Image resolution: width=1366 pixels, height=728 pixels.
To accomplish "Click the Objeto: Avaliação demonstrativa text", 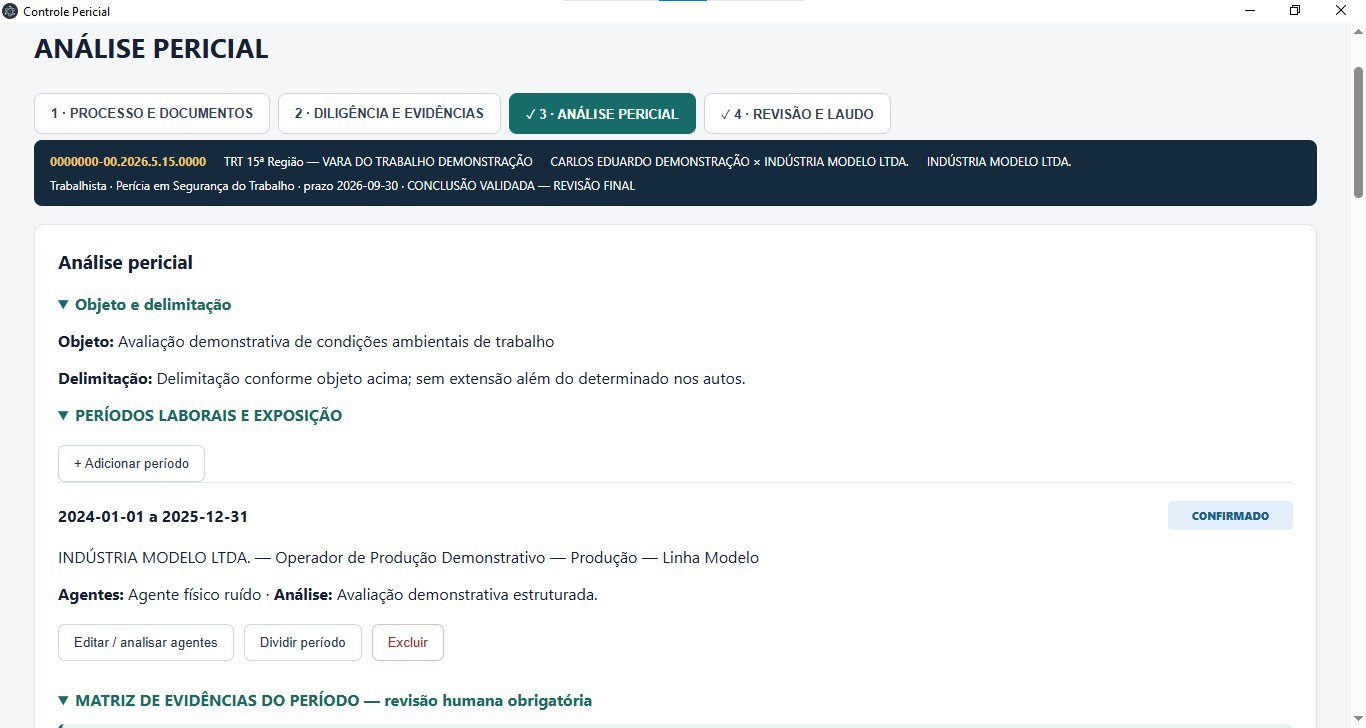I will (x=306, y=342).
